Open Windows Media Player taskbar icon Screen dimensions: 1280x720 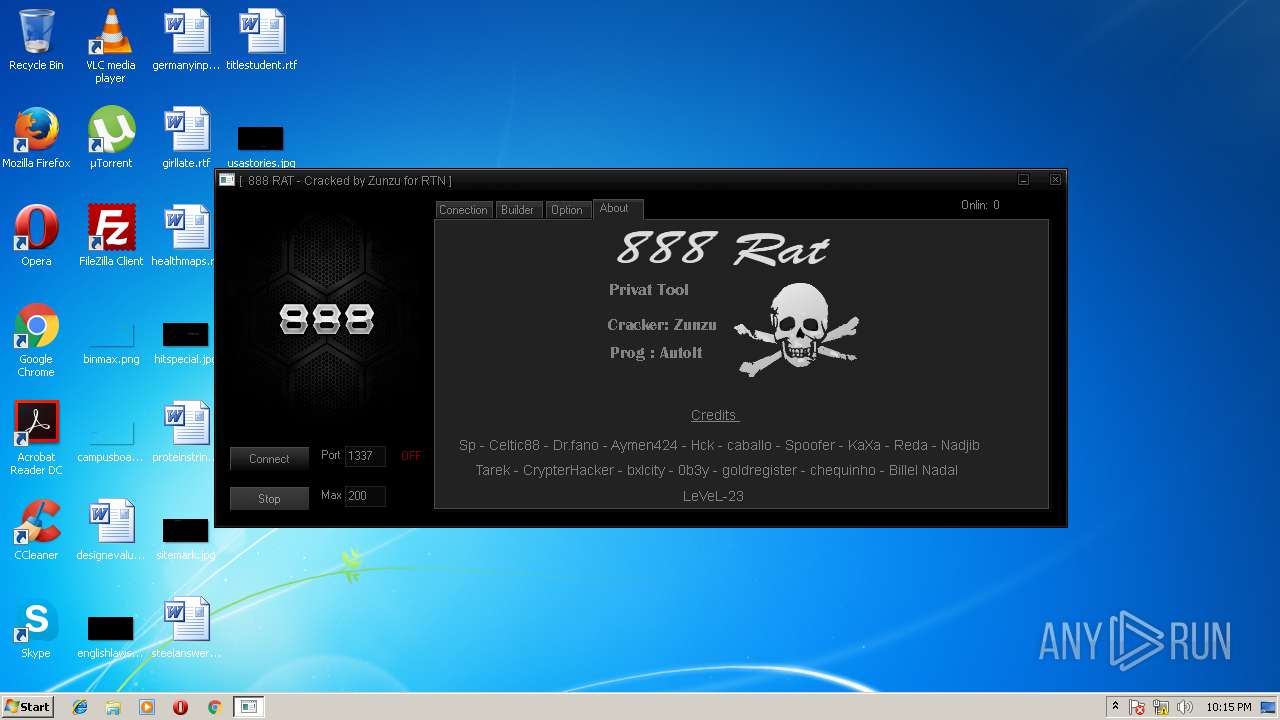[147, 707]
